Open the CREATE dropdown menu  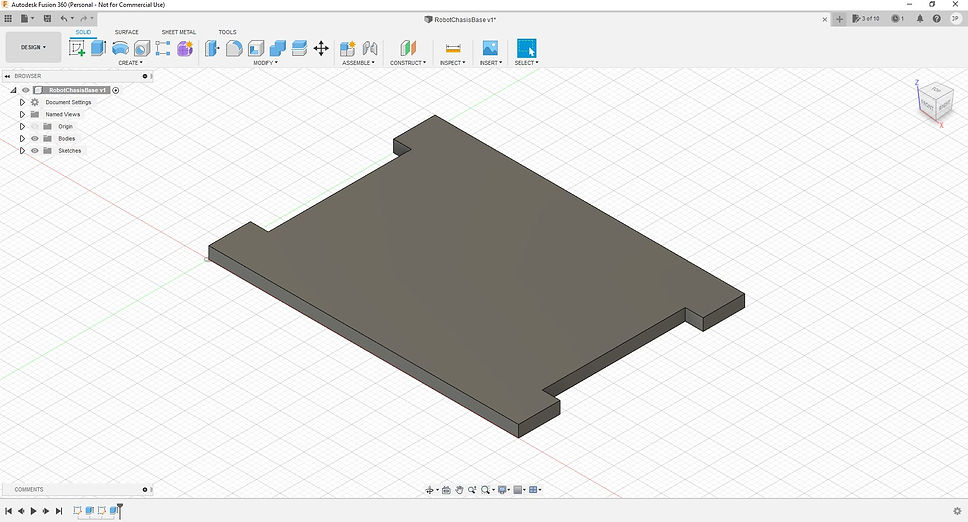pos(130,63)
